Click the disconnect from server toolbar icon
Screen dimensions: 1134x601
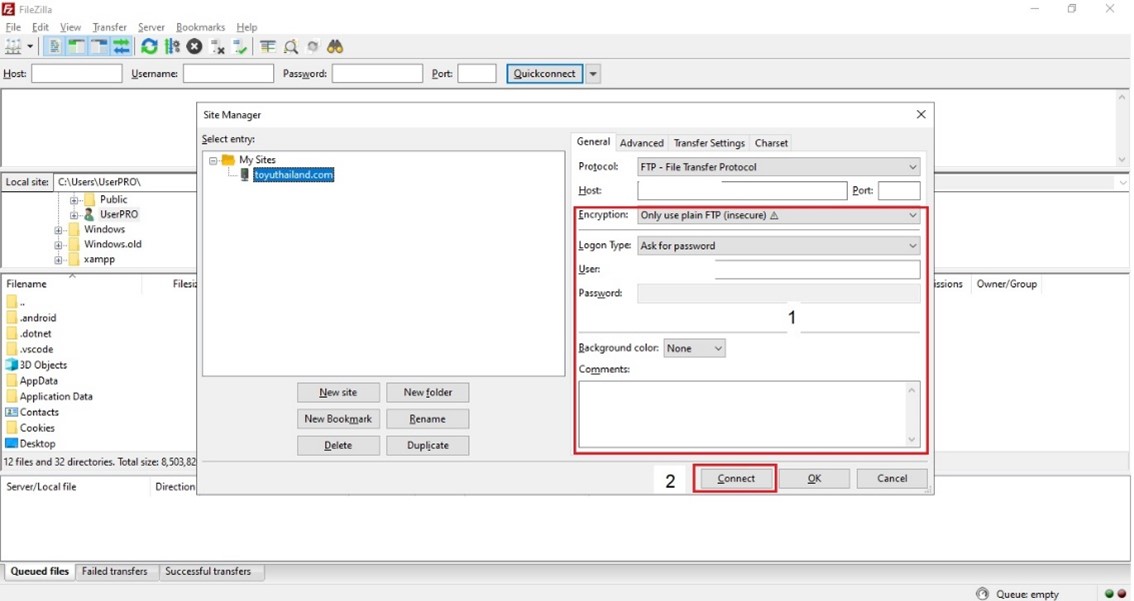click(218, 47)
